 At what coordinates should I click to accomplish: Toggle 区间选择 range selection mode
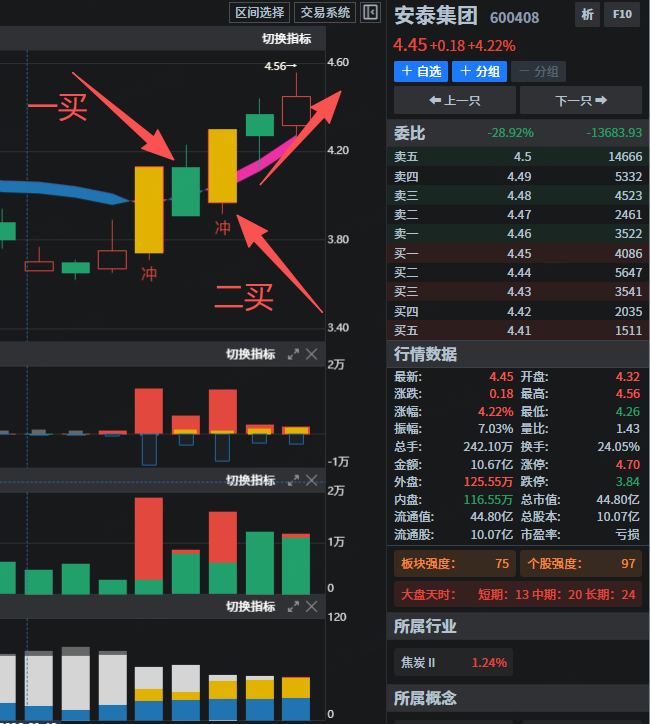[x=259, y=12]
